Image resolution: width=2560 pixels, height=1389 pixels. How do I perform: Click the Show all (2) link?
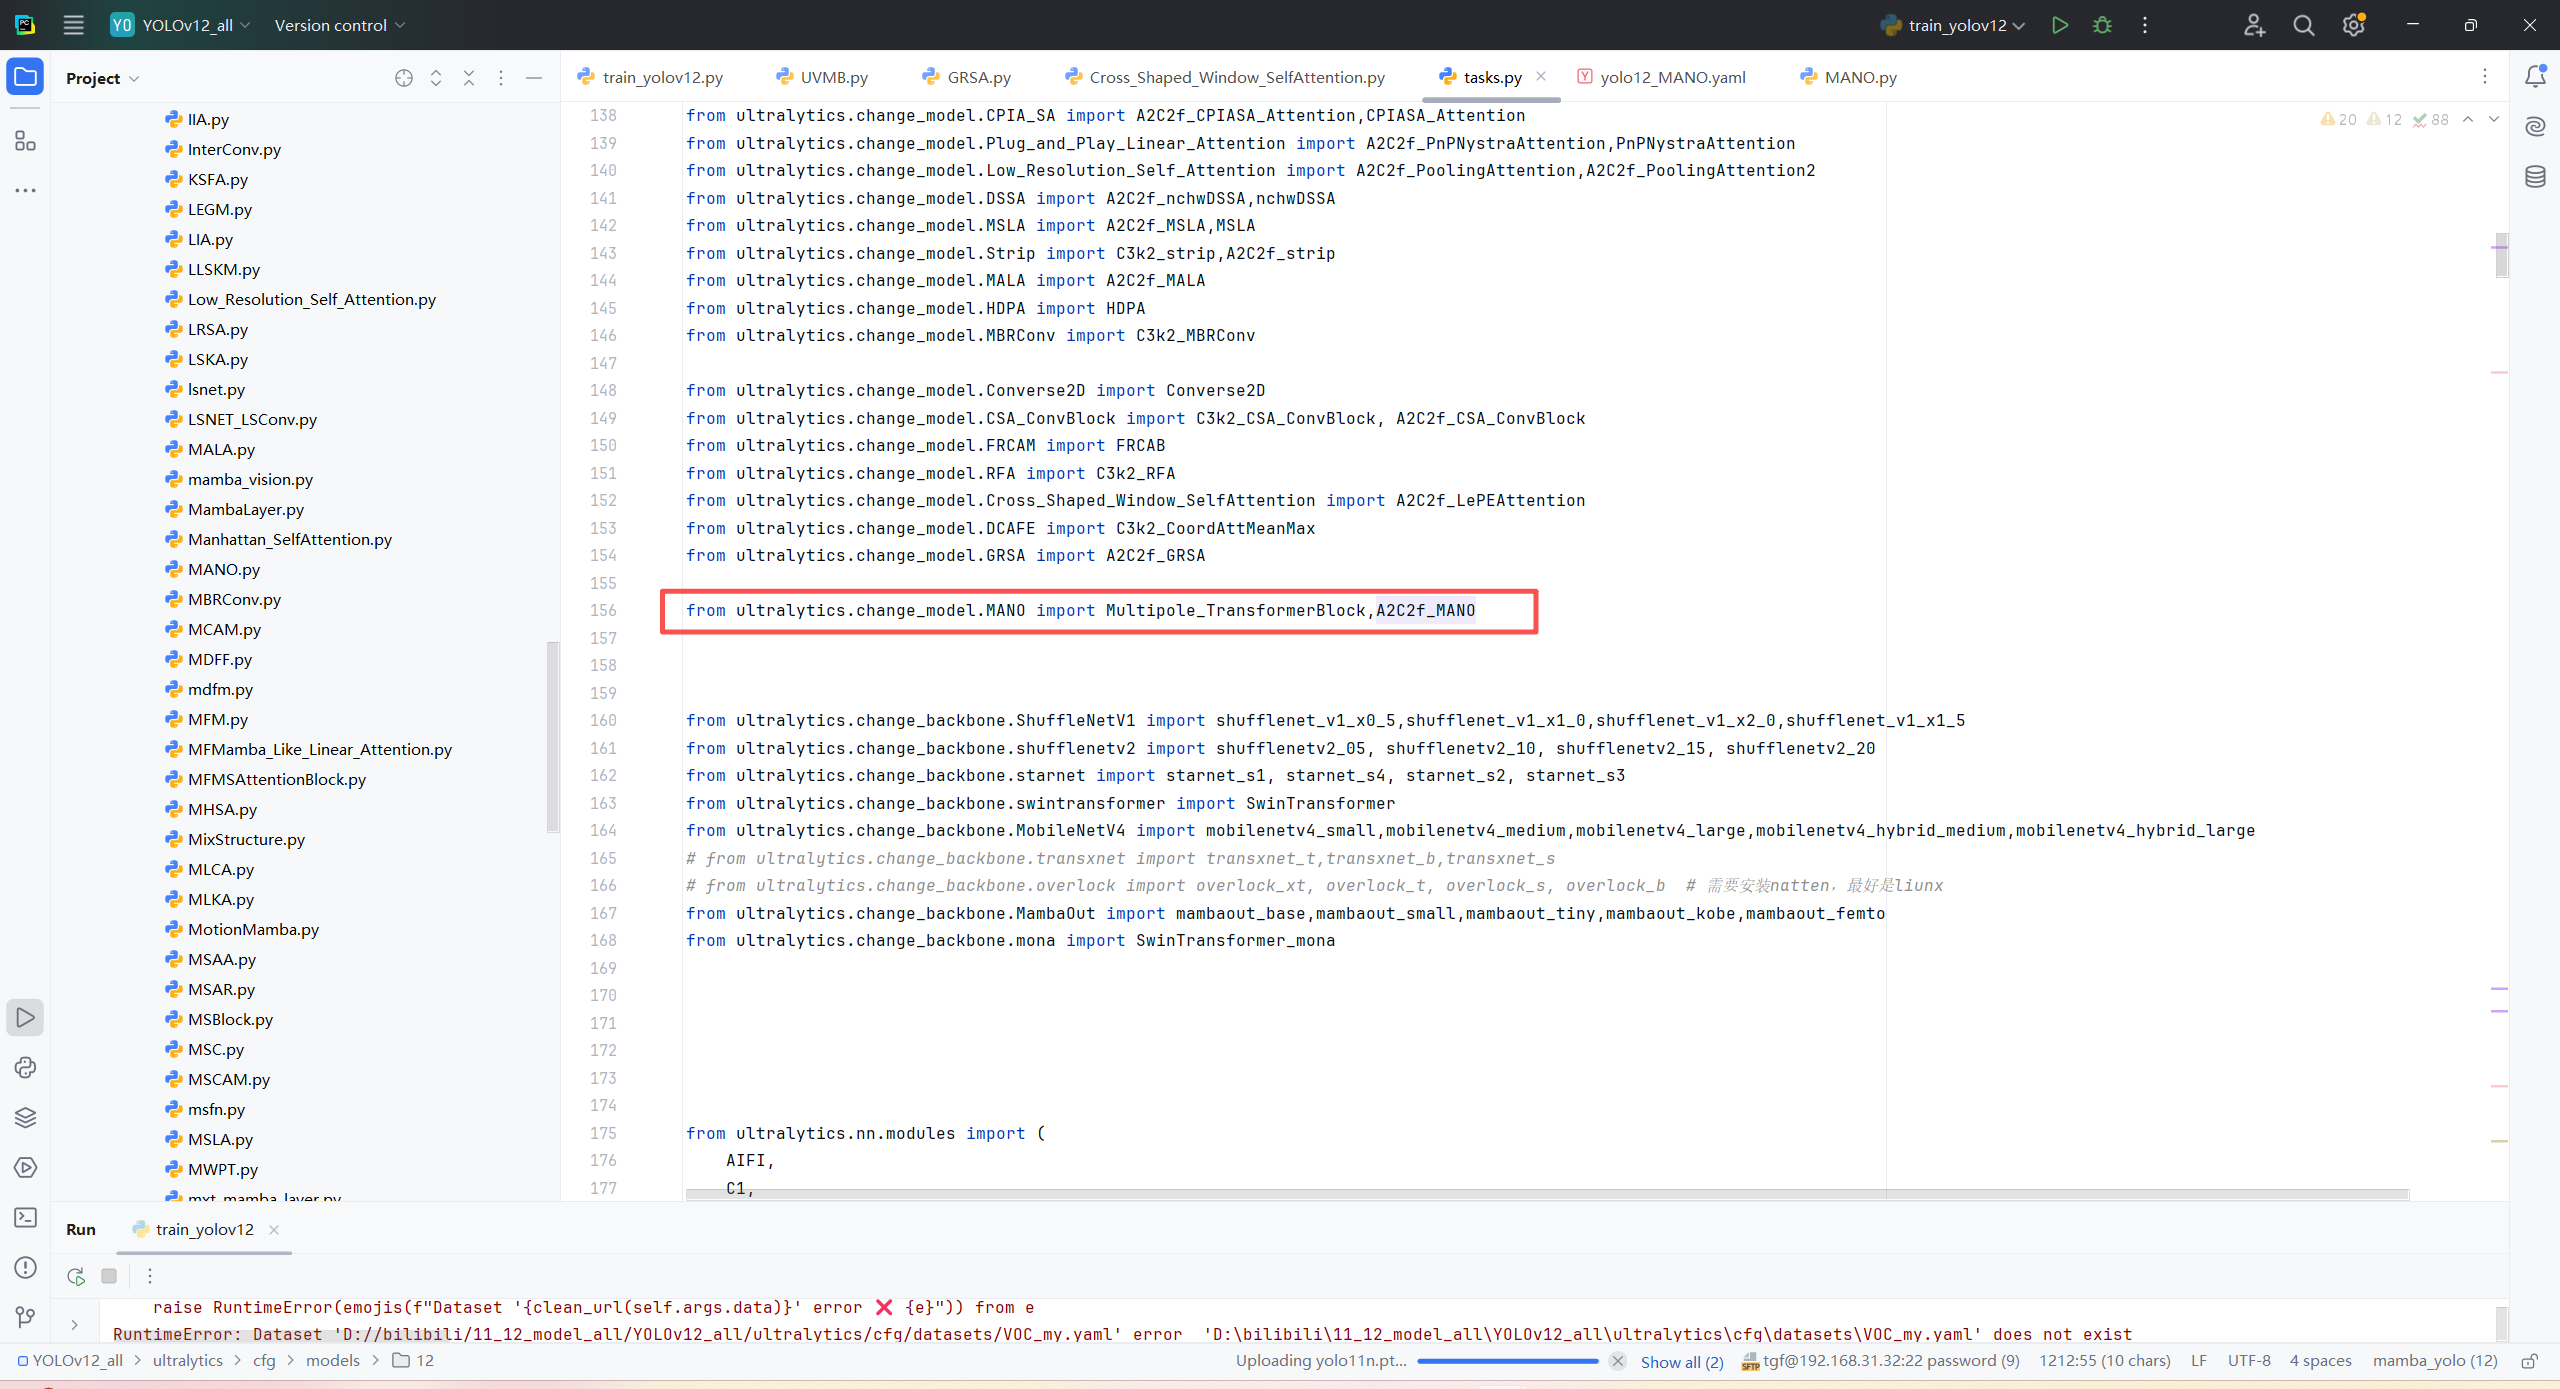[x=1682, y=1361]
